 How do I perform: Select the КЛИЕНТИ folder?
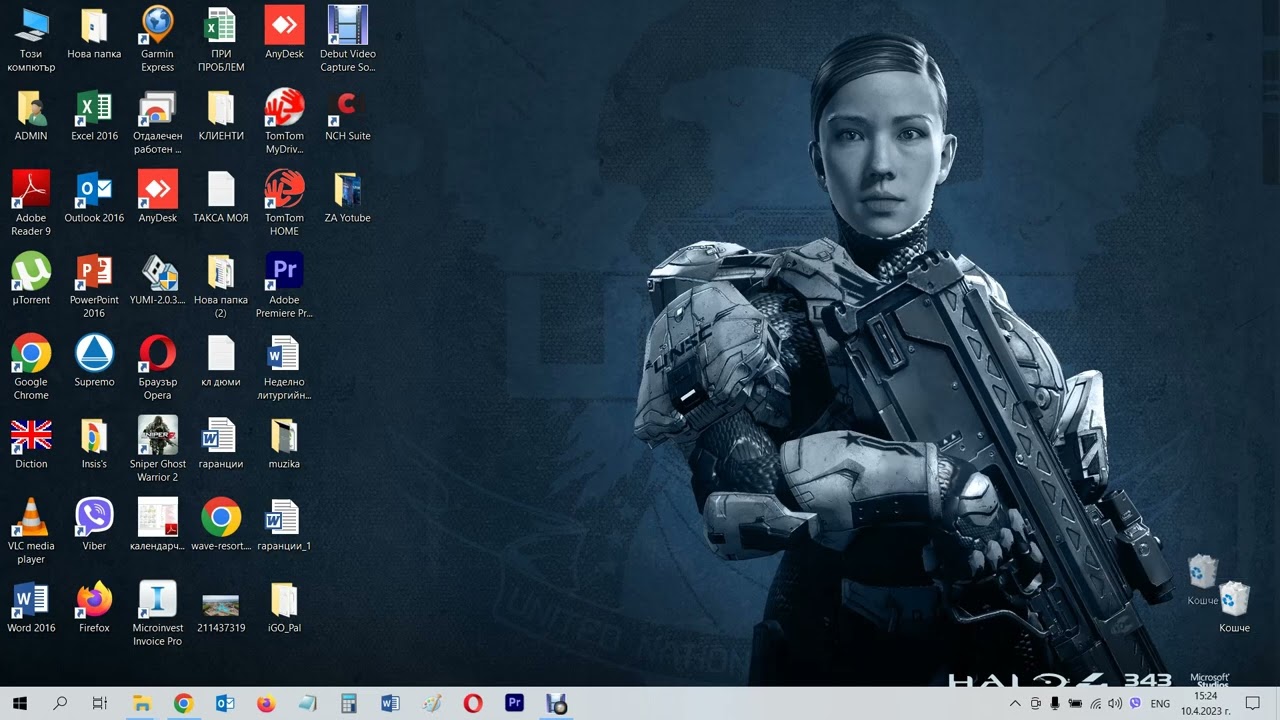point(221,116)
